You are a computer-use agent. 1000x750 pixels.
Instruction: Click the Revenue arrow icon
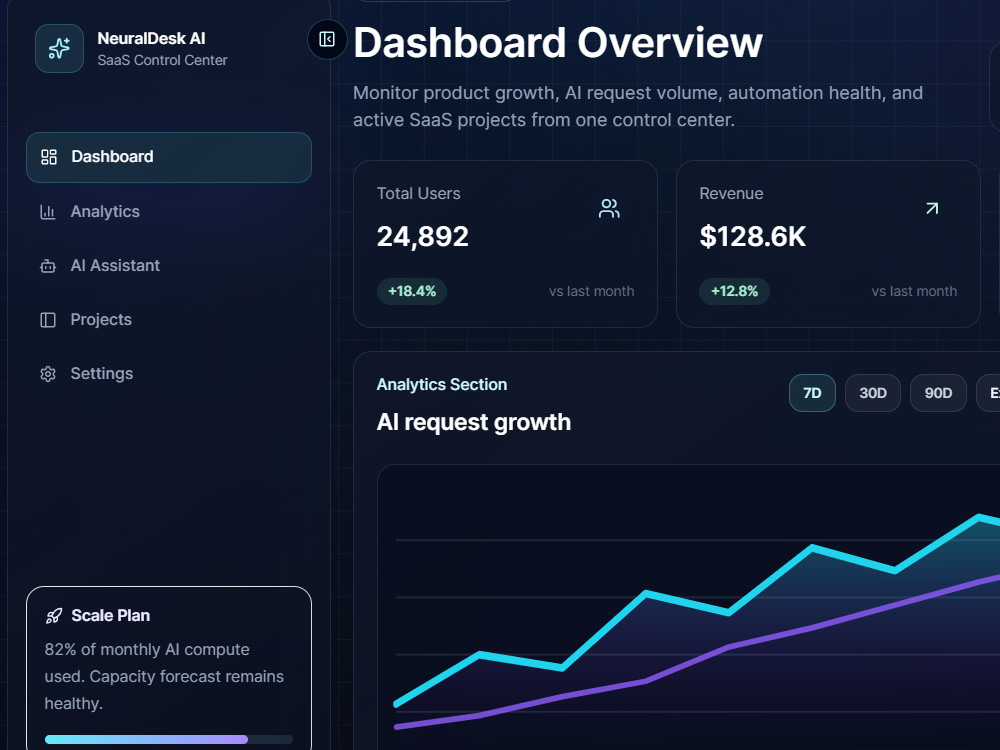932,209
